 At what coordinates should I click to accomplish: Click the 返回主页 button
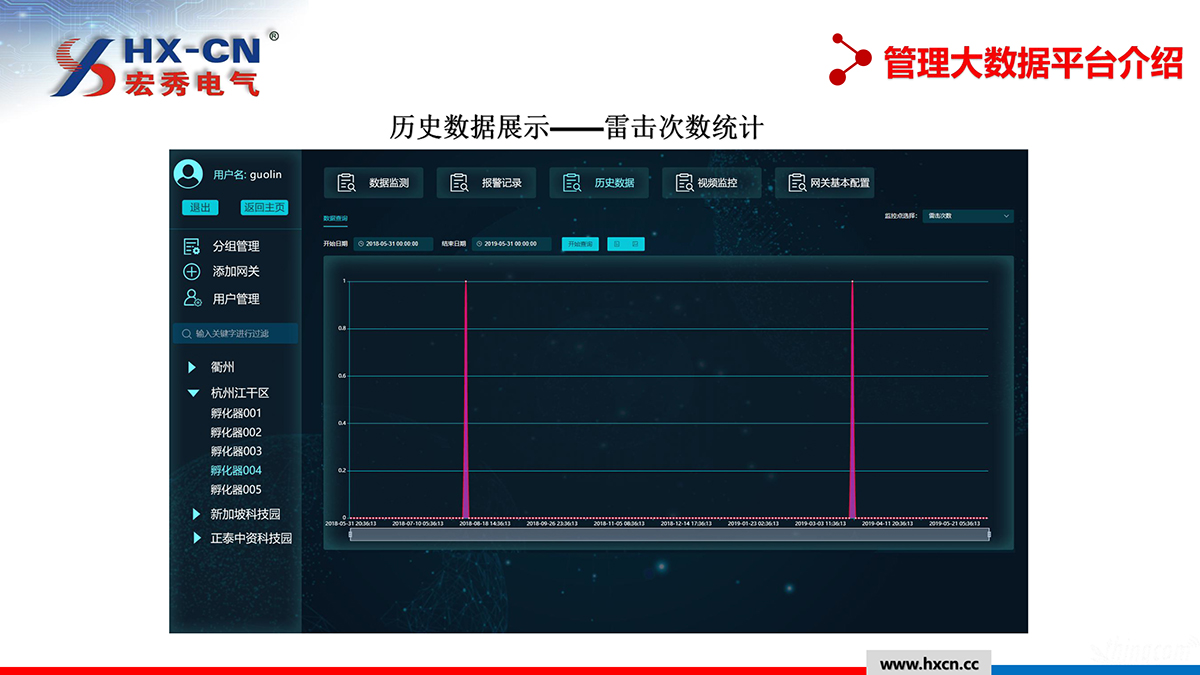264,208
